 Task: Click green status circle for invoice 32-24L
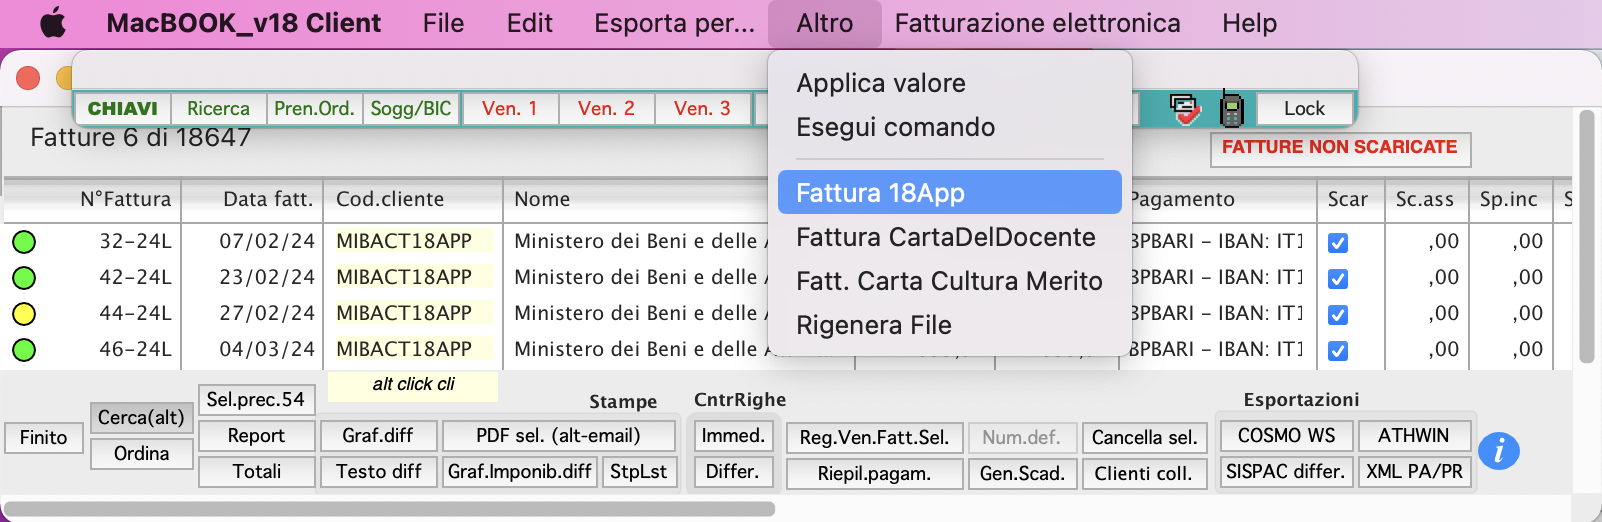(24, 241)
